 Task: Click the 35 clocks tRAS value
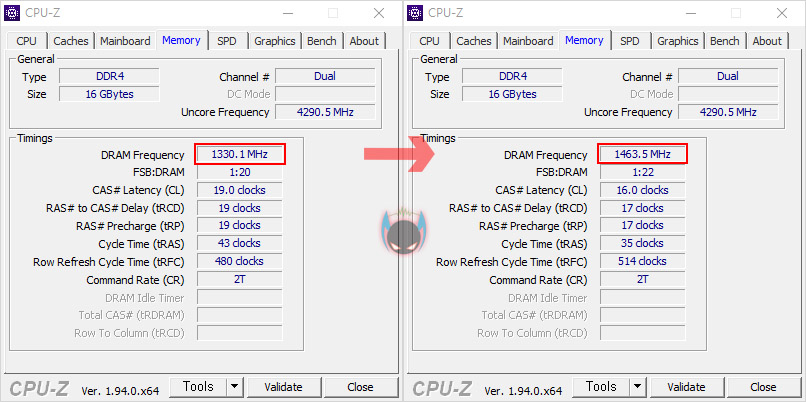click(643, 243)
